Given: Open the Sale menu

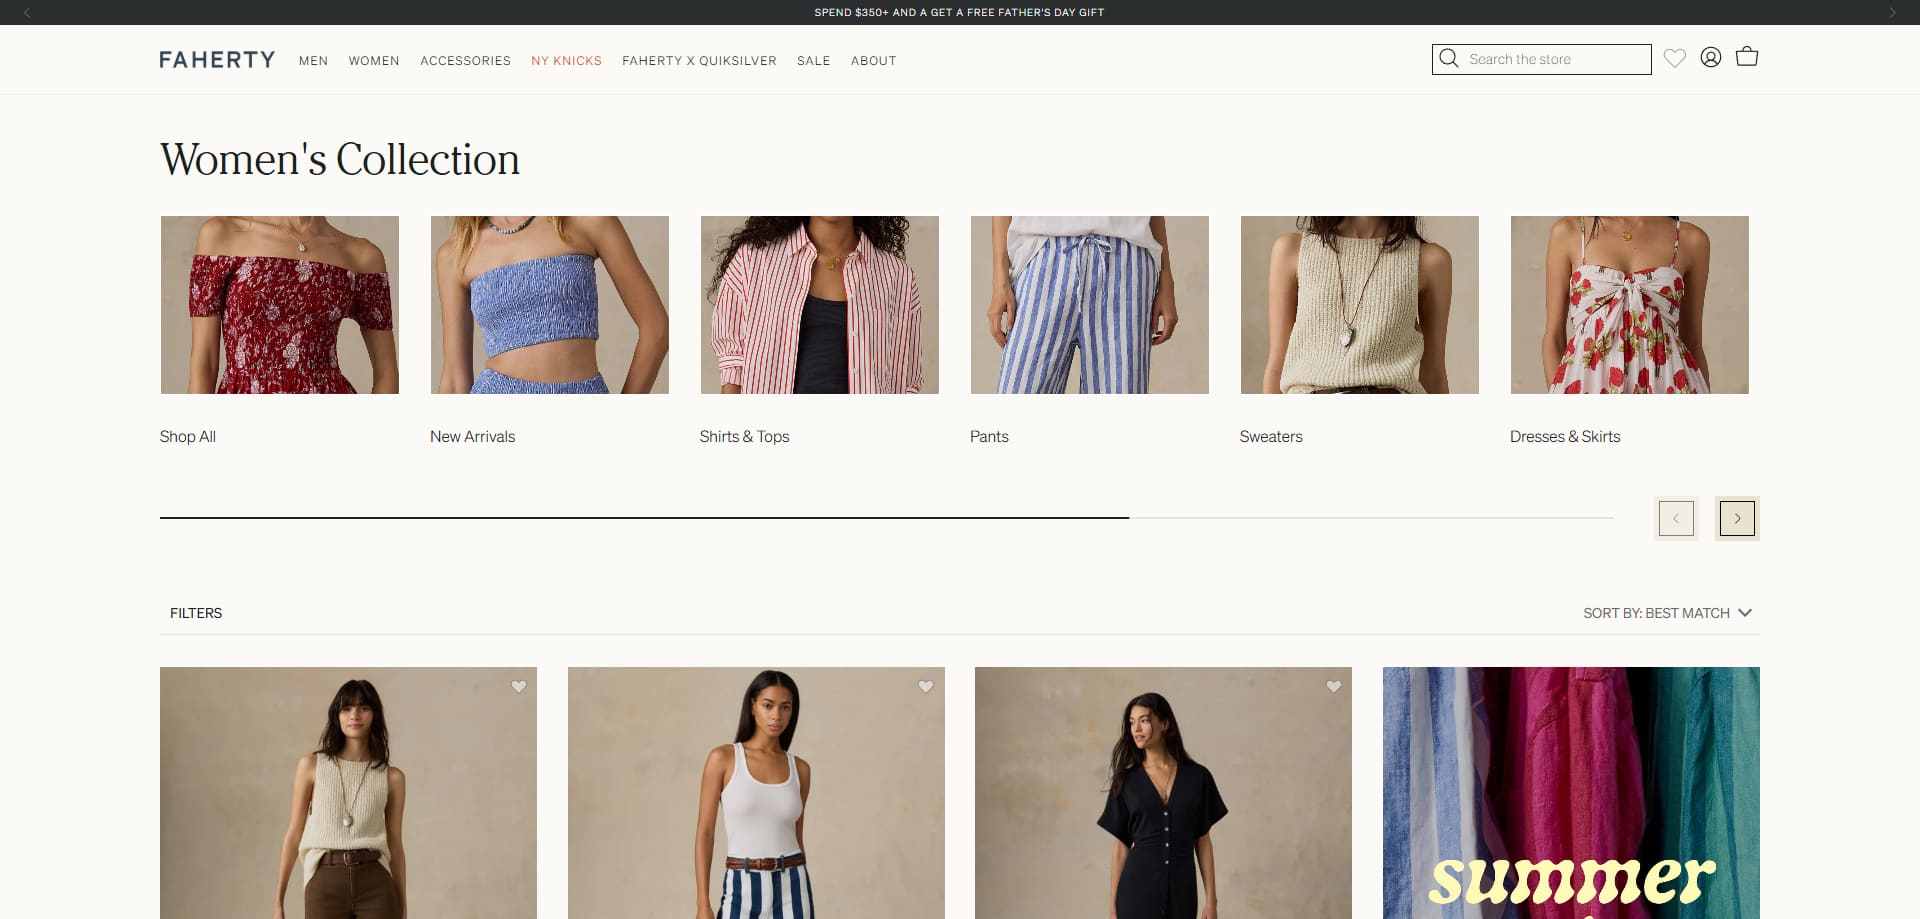Looking at the screenshot, I should click(x=813, y=61).
